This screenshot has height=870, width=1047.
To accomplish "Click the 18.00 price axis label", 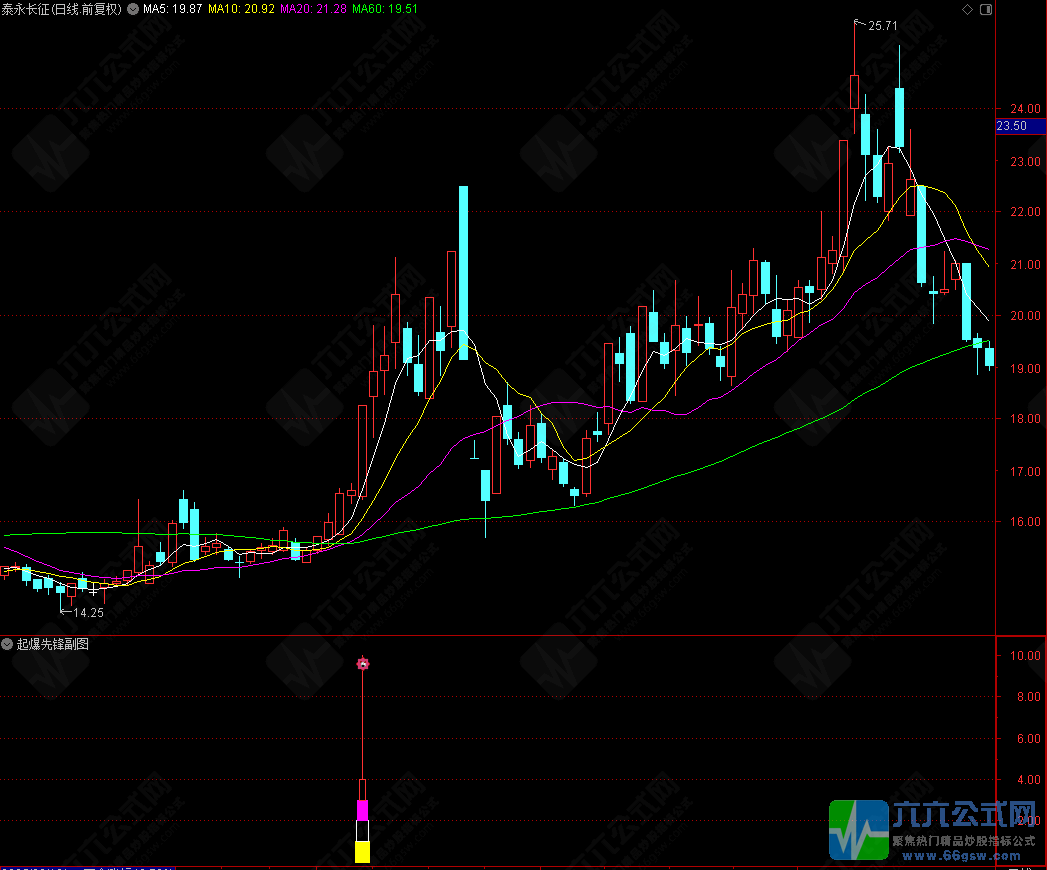I will (1025, 419).
